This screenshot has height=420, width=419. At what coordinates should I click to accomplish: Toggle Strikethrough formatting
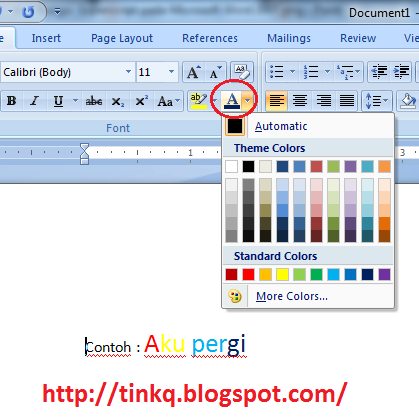[94, 101]
